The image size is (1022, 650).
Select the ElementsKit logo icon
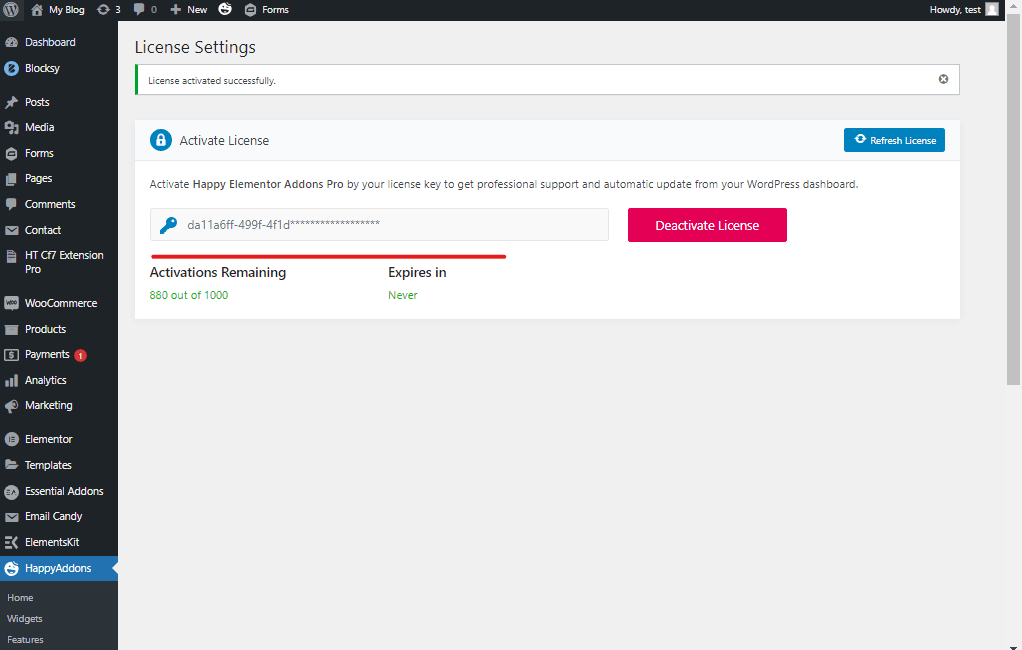[x=11, y=542]
